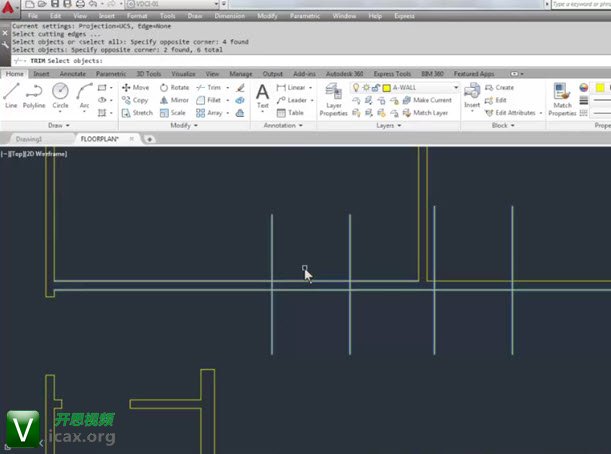Expand the Annotation panel
611x454 pixels.
click(283, 125)
